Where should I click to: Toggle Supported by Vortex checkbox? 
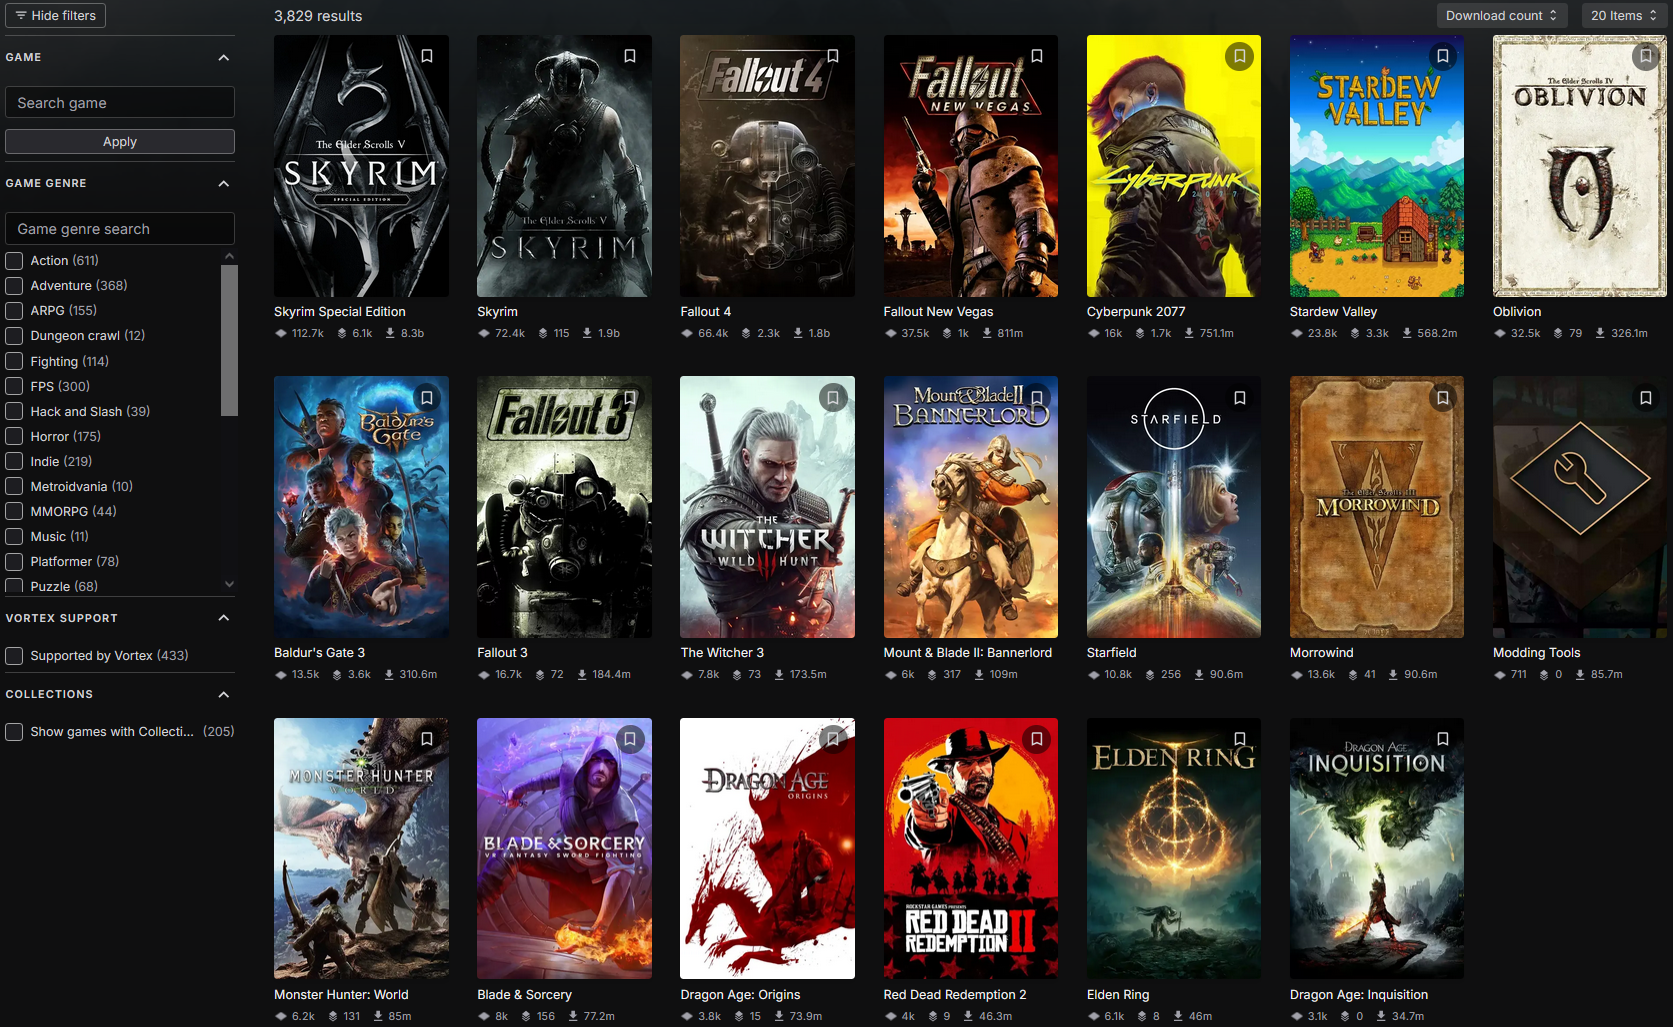14,656
